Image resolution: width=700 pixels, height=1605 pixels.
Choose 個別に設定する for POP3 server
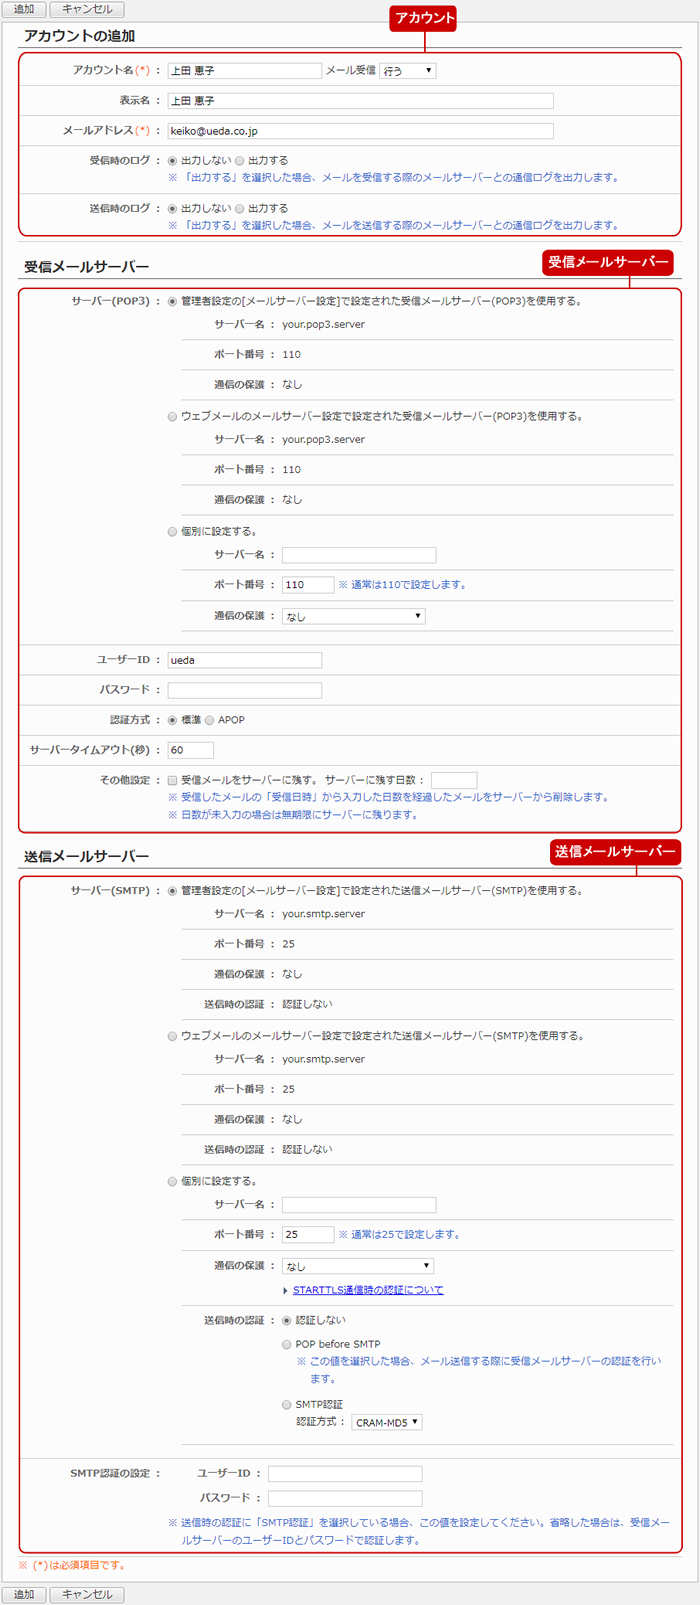173,532
